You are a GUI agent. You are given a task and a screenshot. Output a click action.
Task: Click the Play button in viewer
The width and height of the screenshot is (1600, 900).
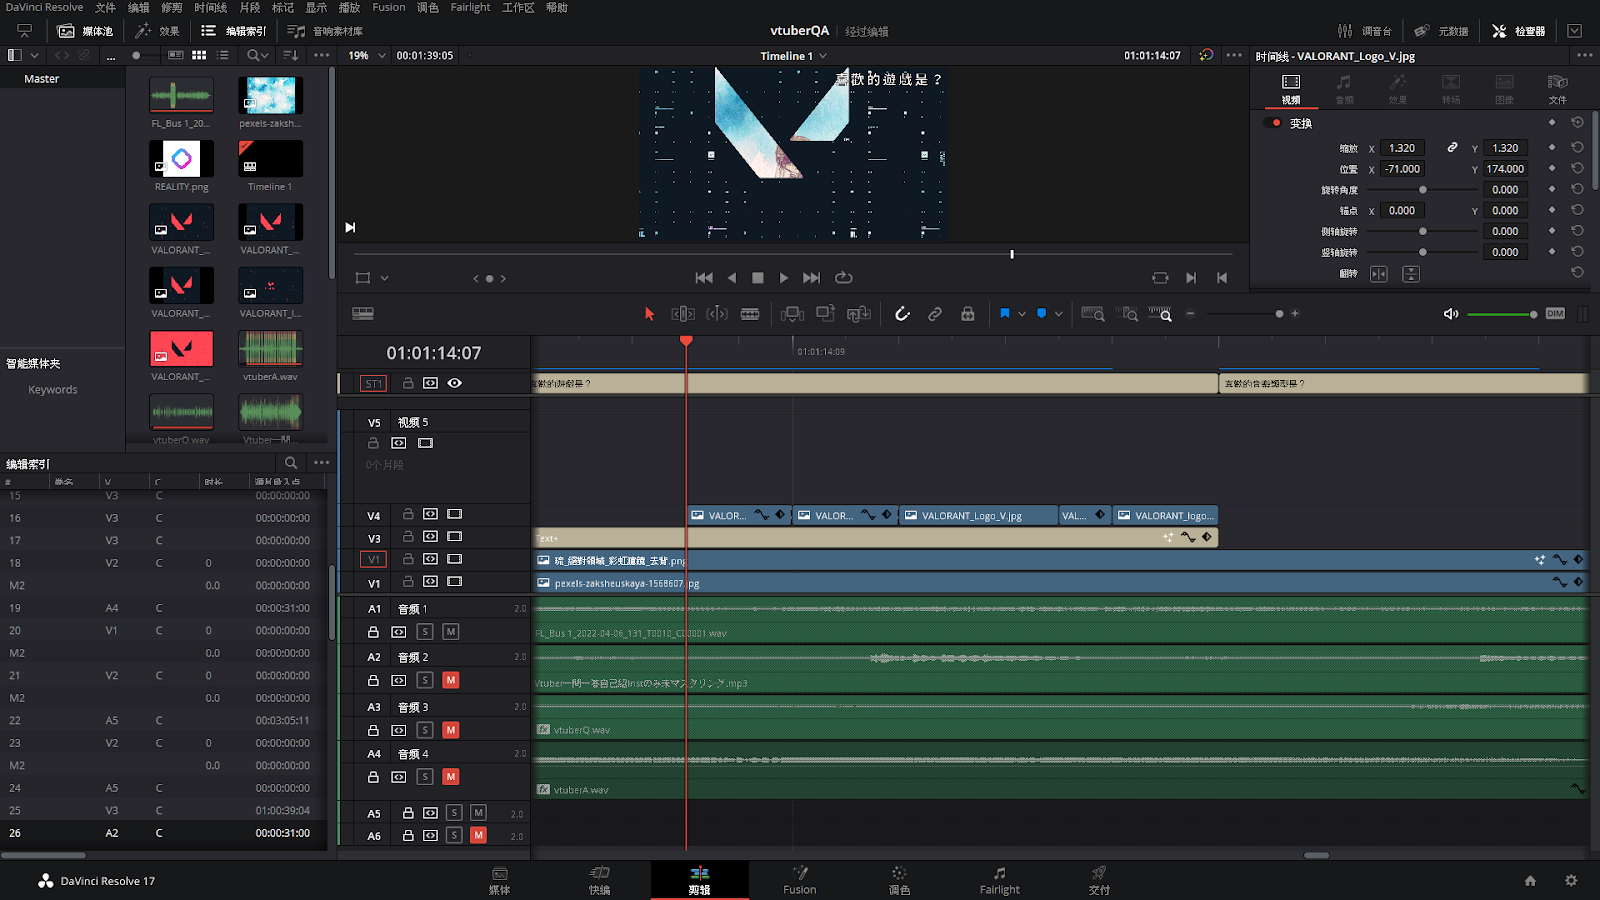tap(784, 278)
